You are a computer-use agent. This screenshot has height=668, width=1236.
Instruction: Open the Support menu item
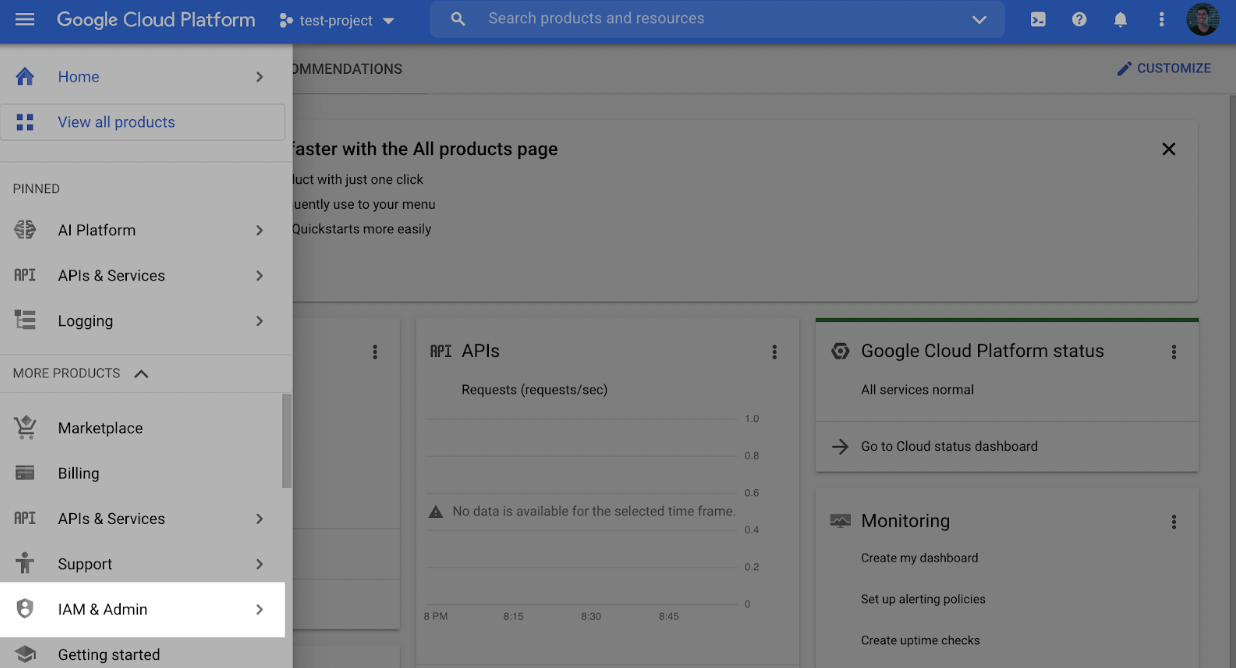coord(142,564)
